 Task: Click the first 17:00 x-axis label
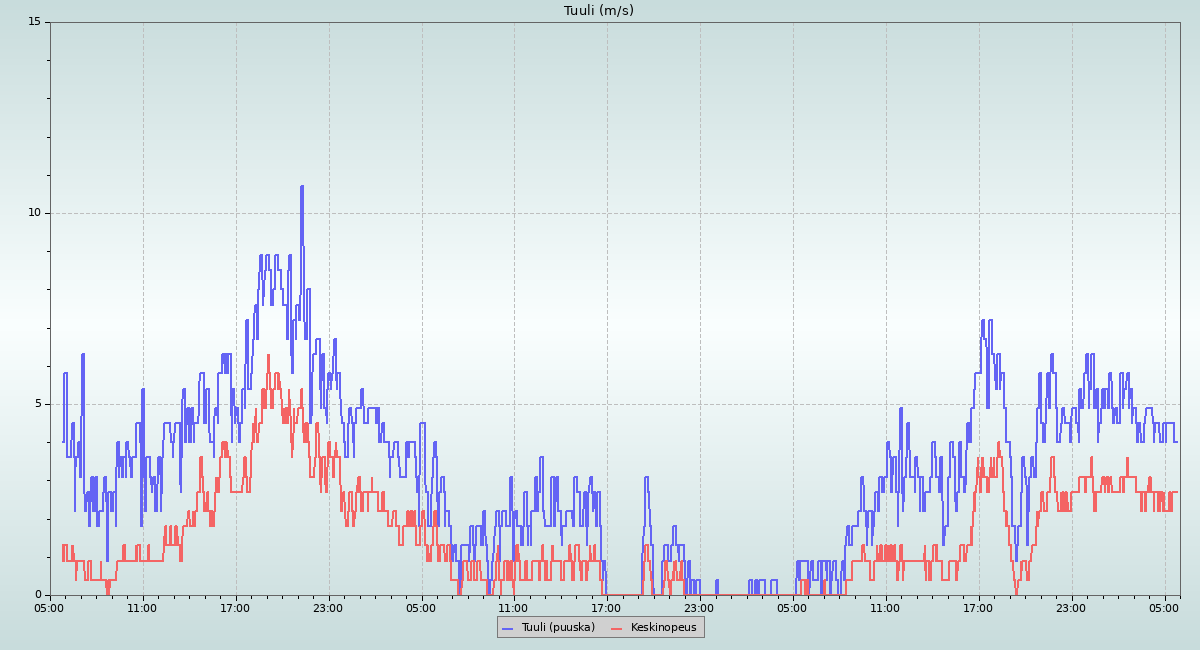pos(236,607)
